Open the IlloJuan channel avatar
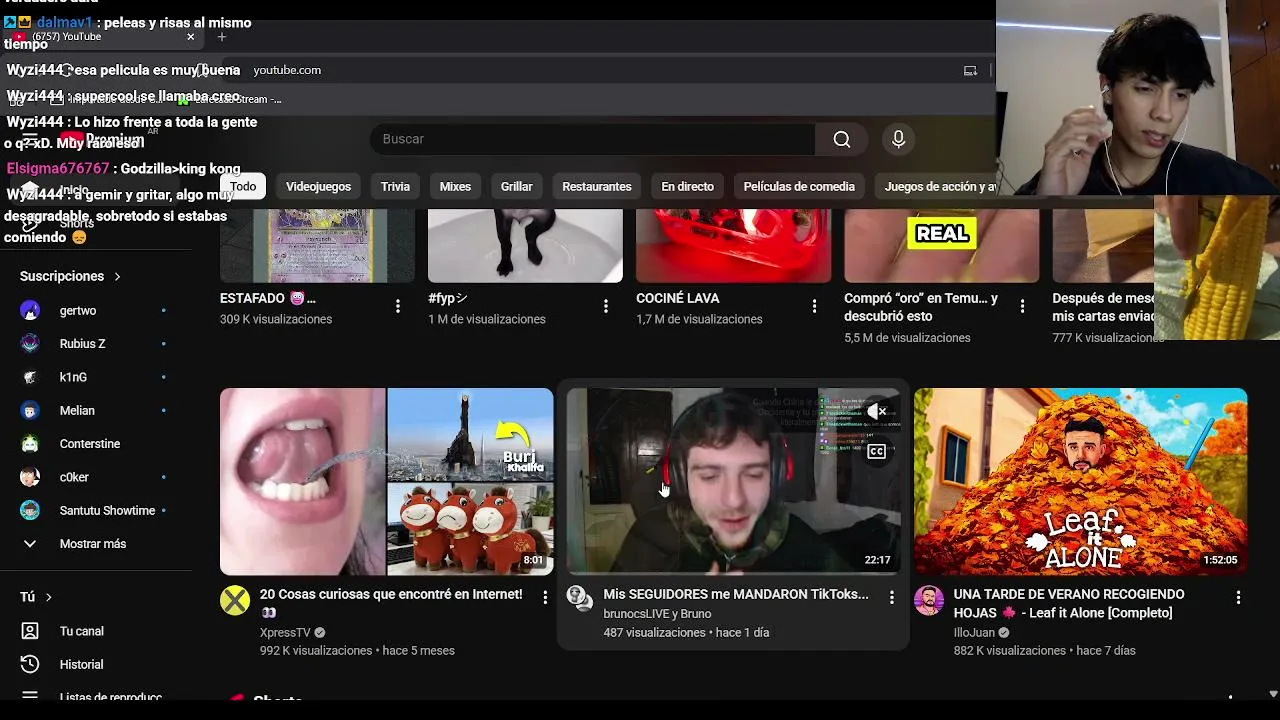This screenshot has height=720, width=1280. coord(929,601)
